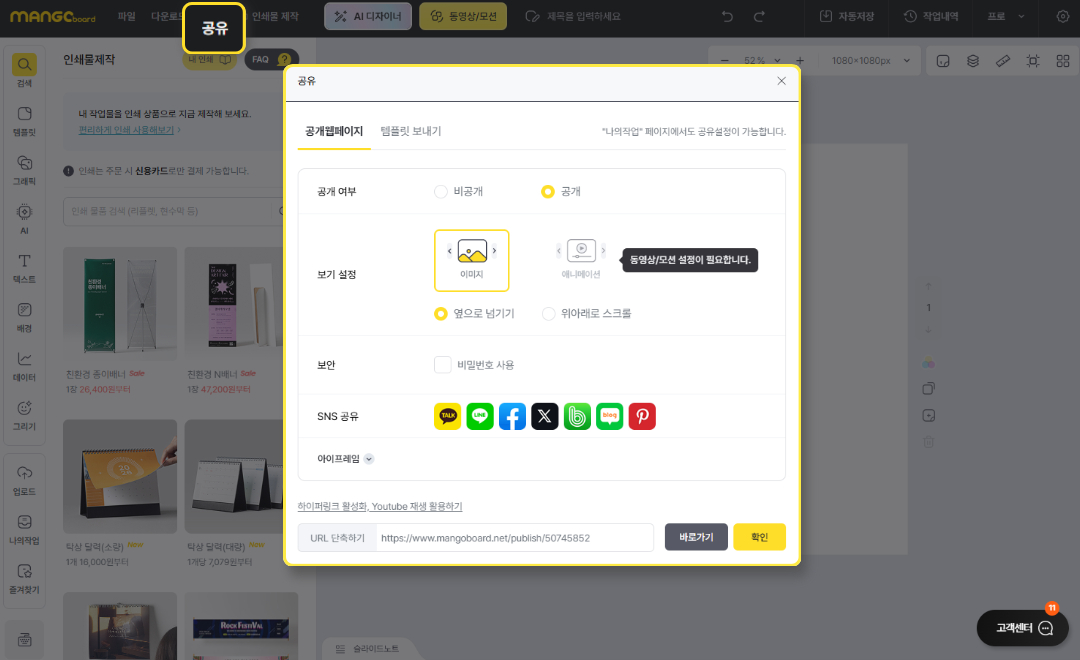Switch to 템플릿 보내기 tab
The height and width of the screenshot is (660, 1080).
point(410,131)
